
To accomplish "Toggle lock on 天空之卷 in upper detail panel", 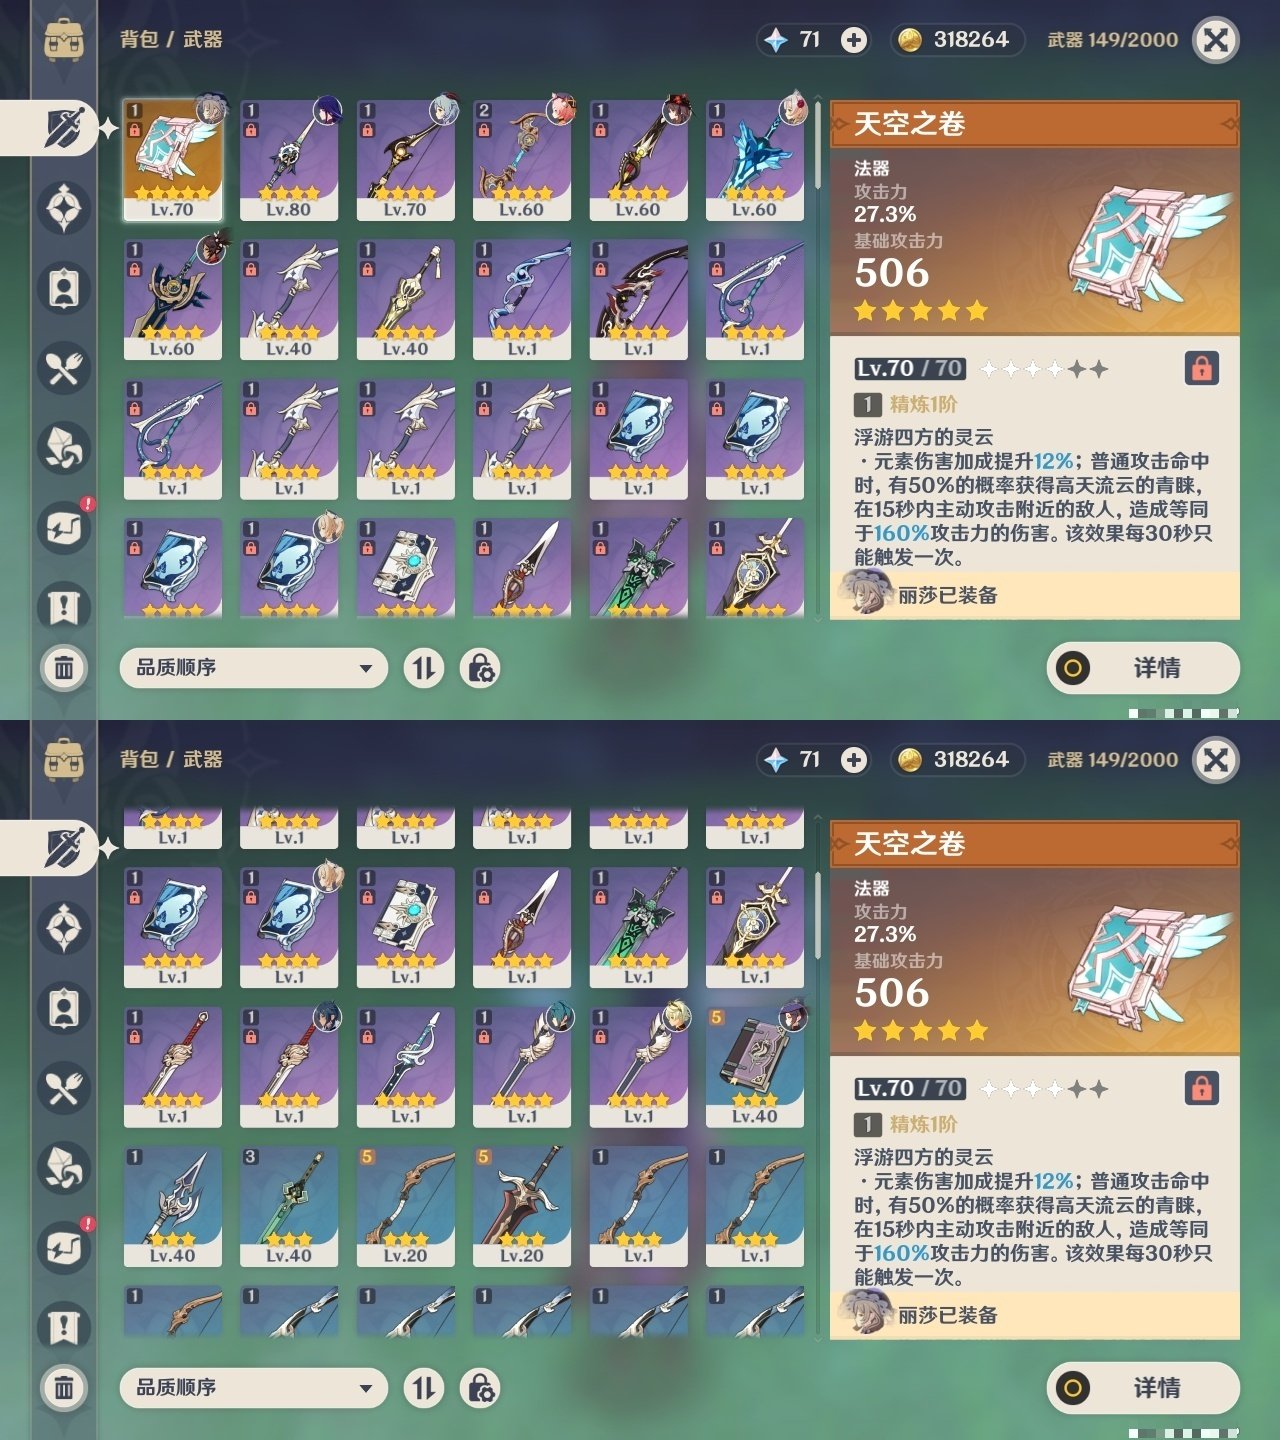I will pos(1201,368).
